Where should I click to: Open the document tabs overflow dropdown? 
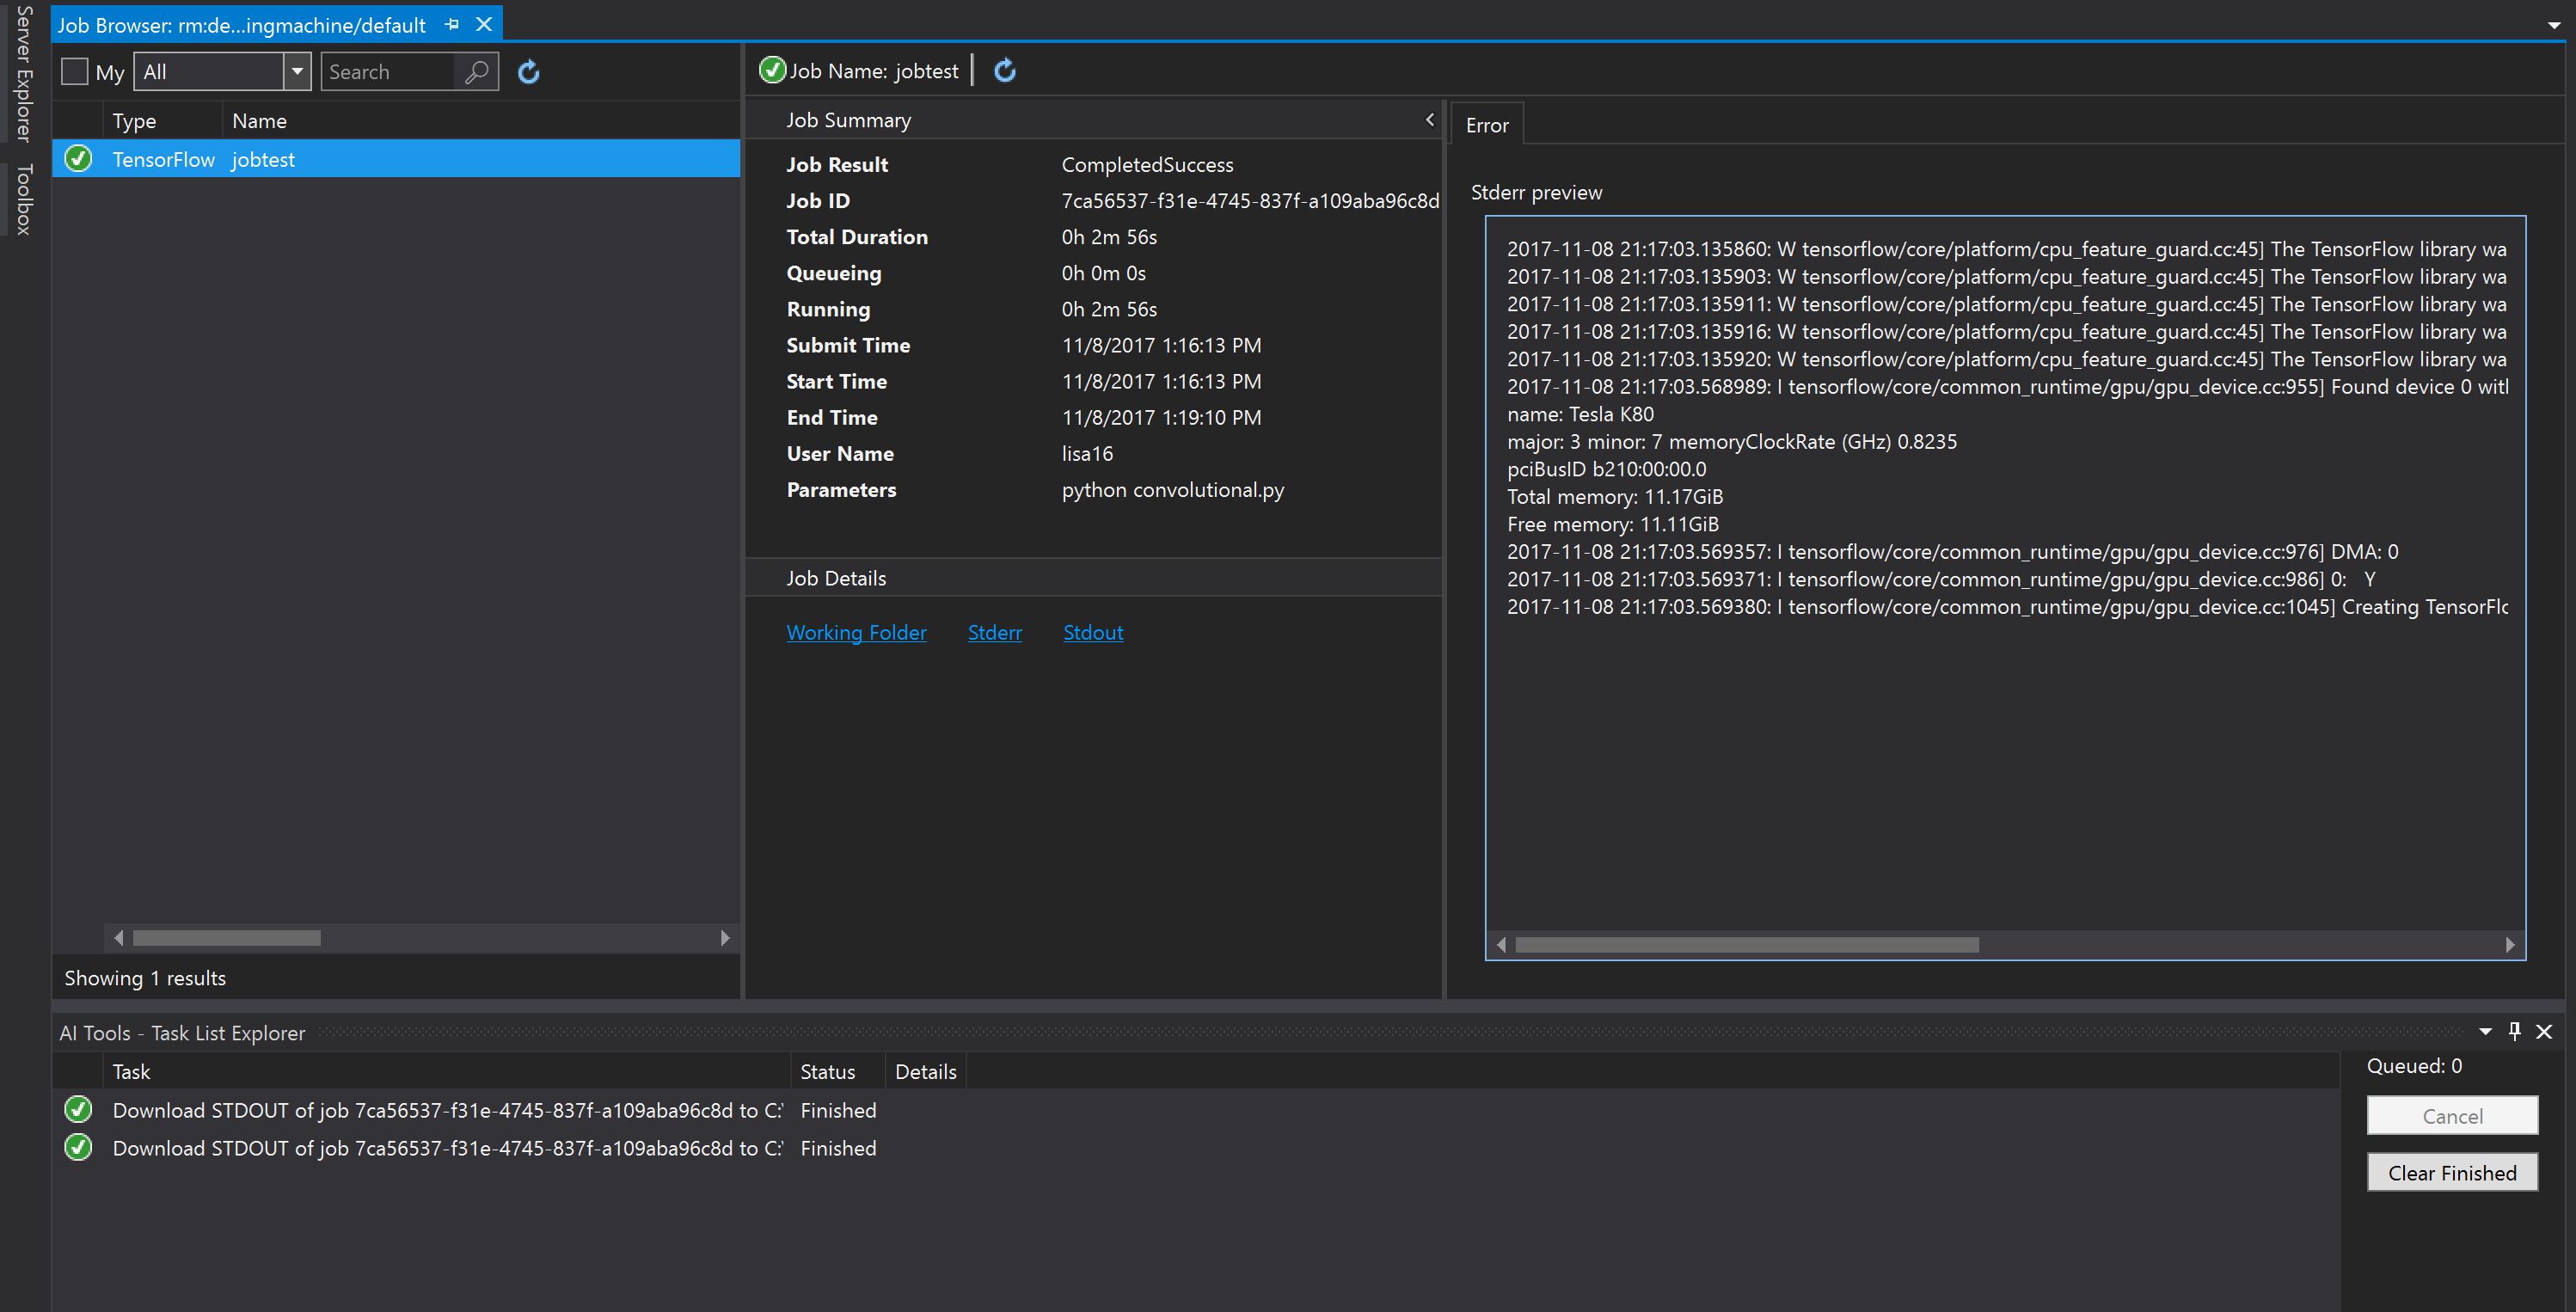point(2554,25)
